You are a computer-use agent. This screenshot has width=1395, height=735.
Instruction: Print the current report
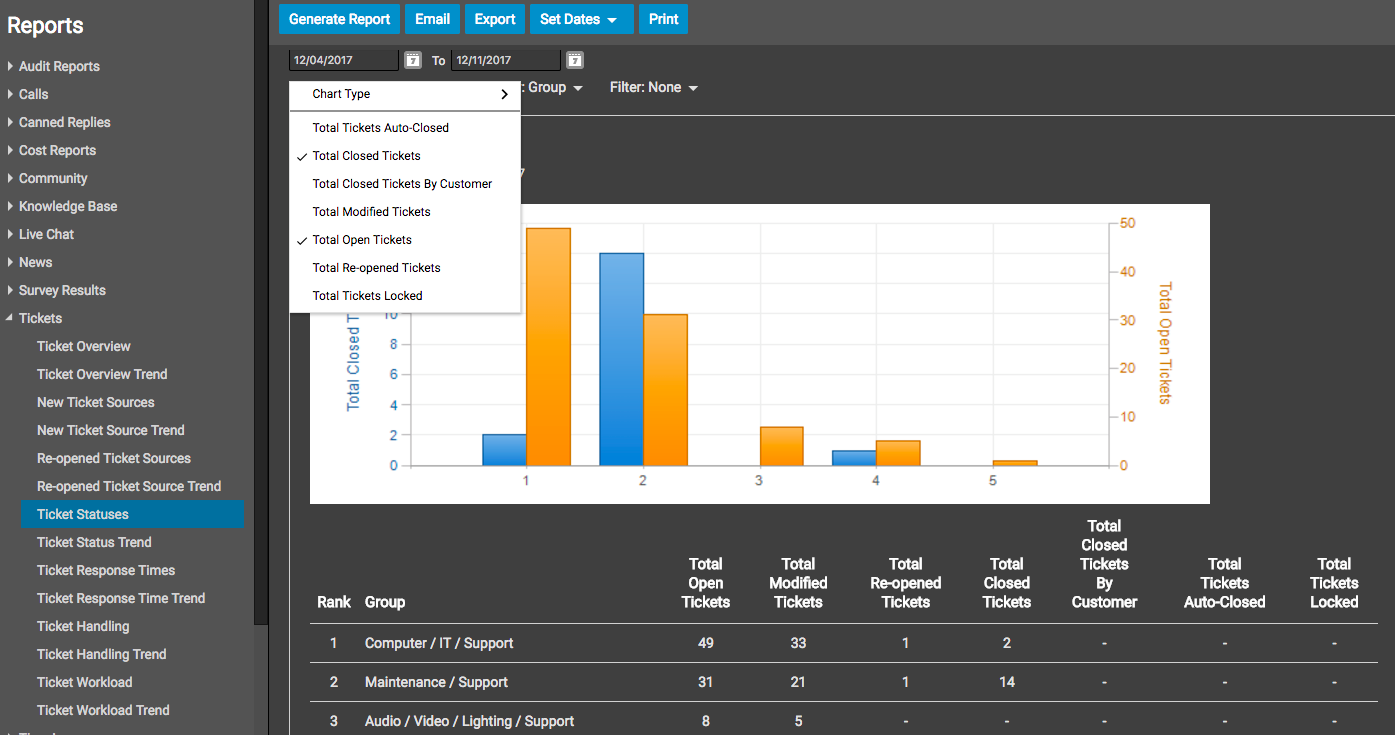point(663,19)
